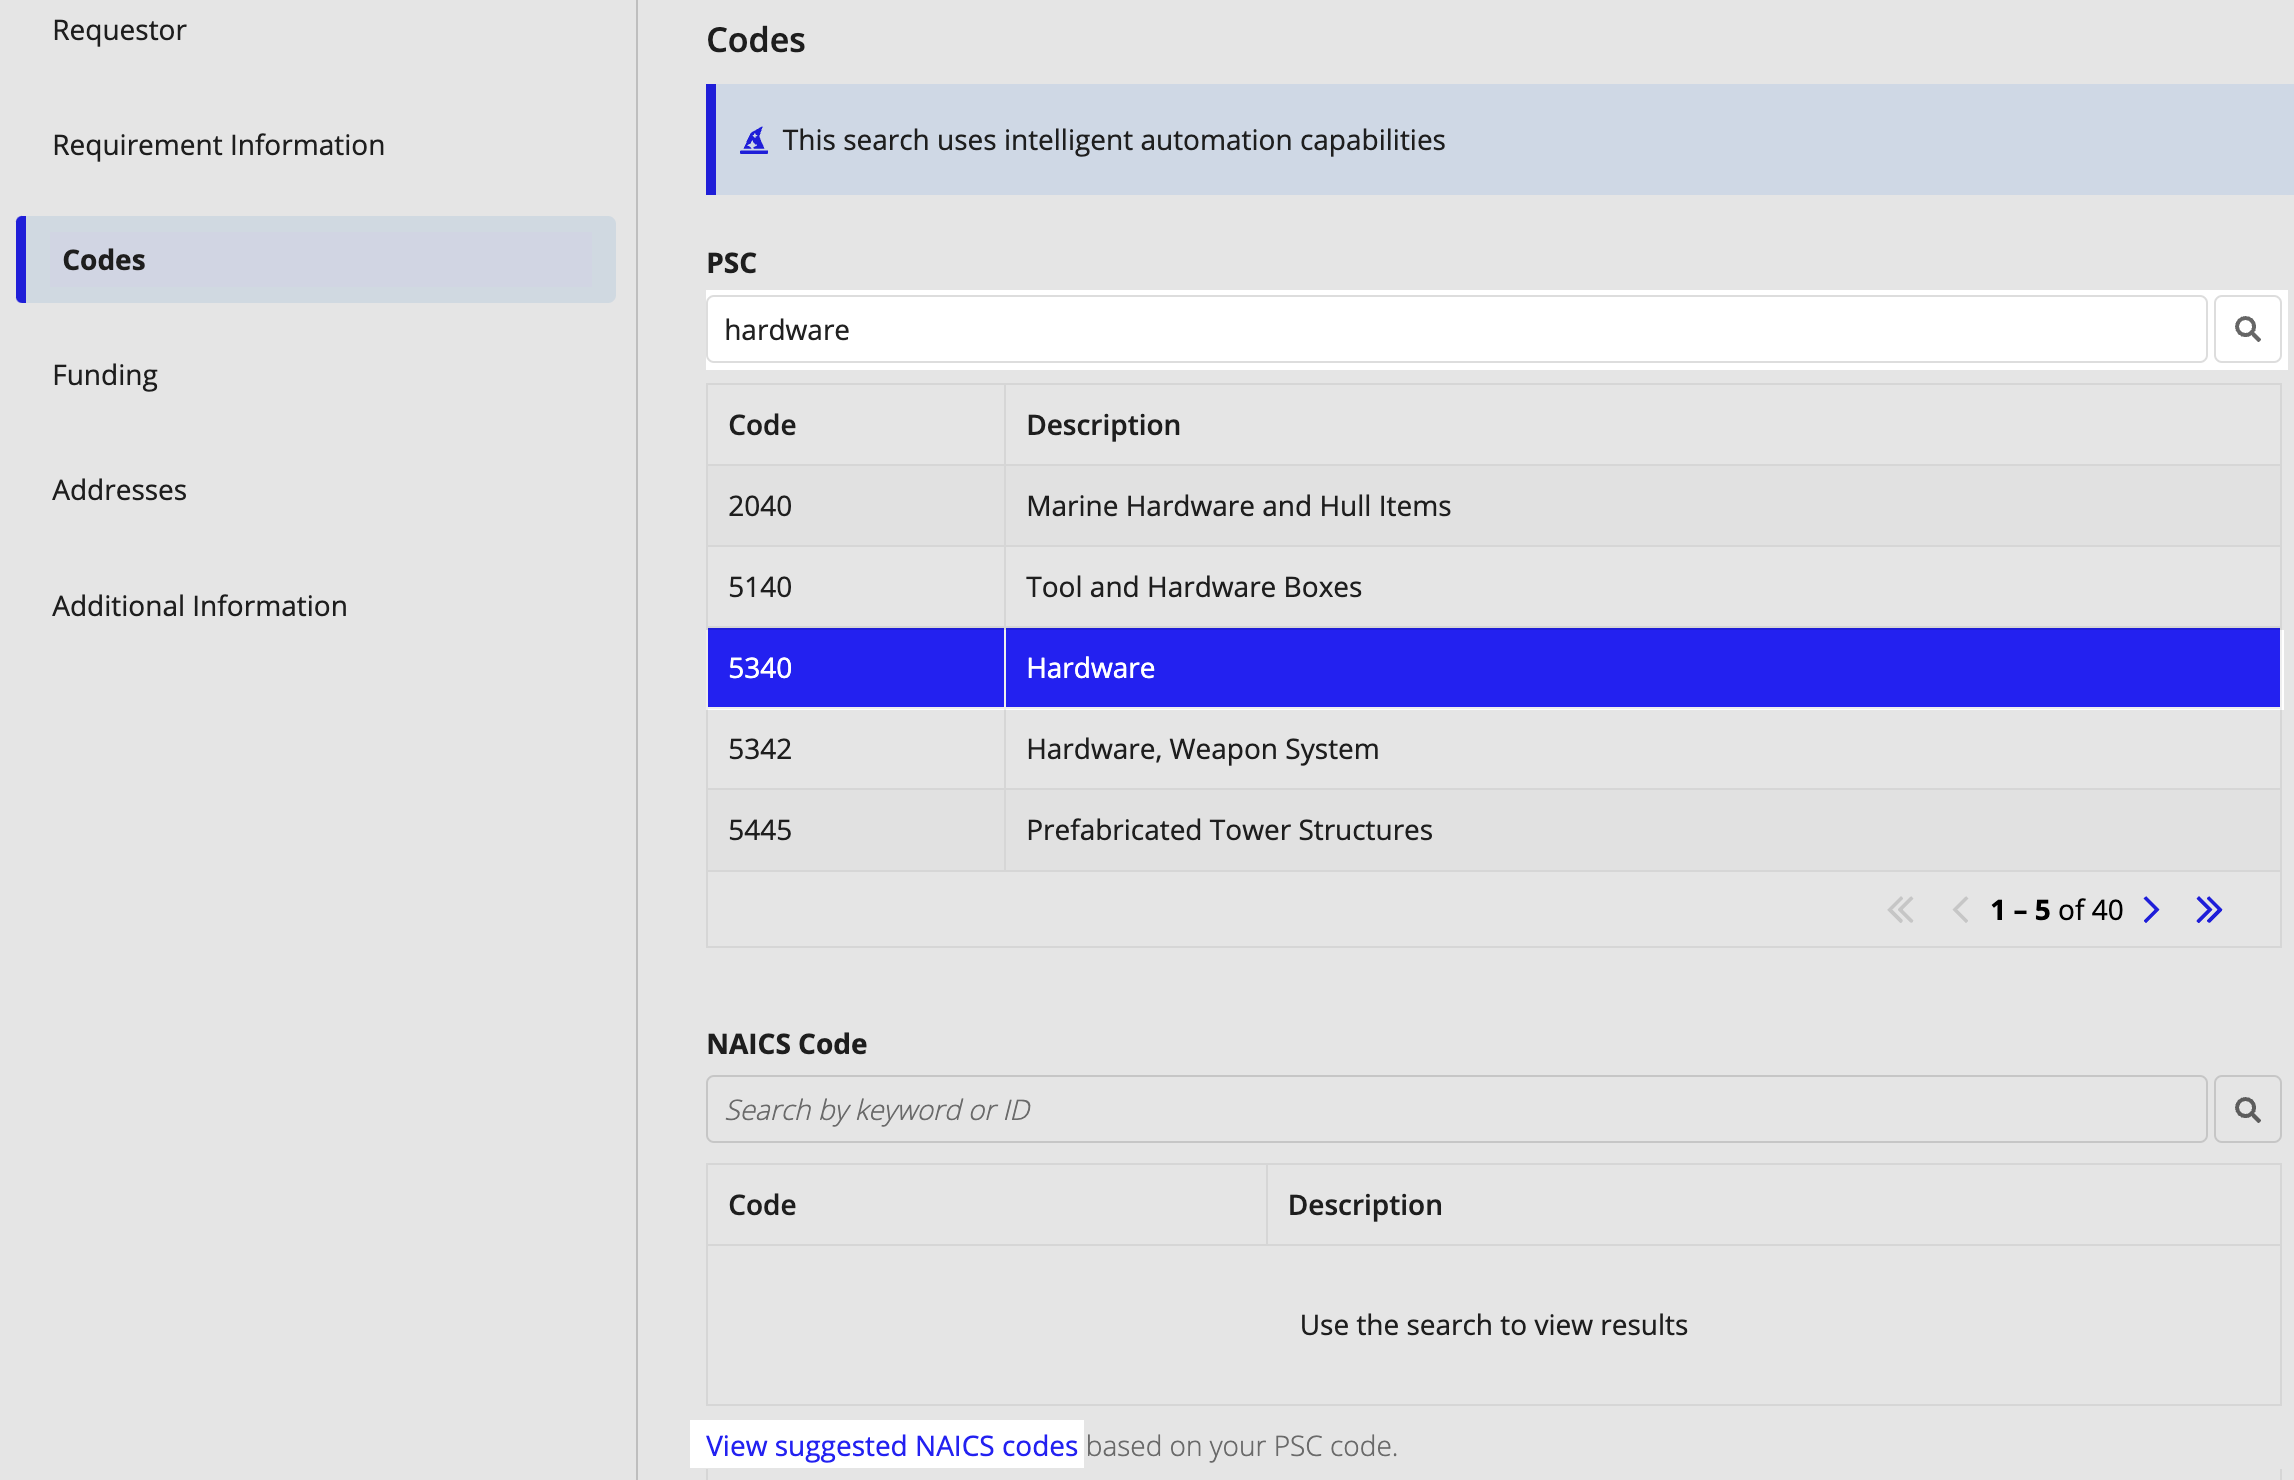Open the Requirement Information section

218,145
